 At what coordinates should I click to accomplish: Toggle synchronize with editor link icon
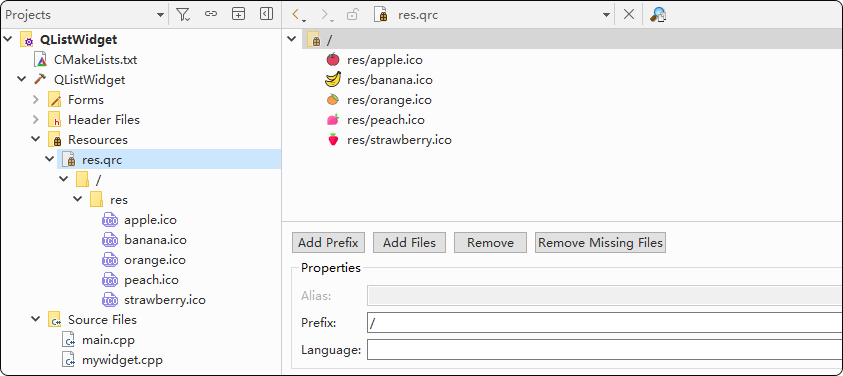click(211, 15)
